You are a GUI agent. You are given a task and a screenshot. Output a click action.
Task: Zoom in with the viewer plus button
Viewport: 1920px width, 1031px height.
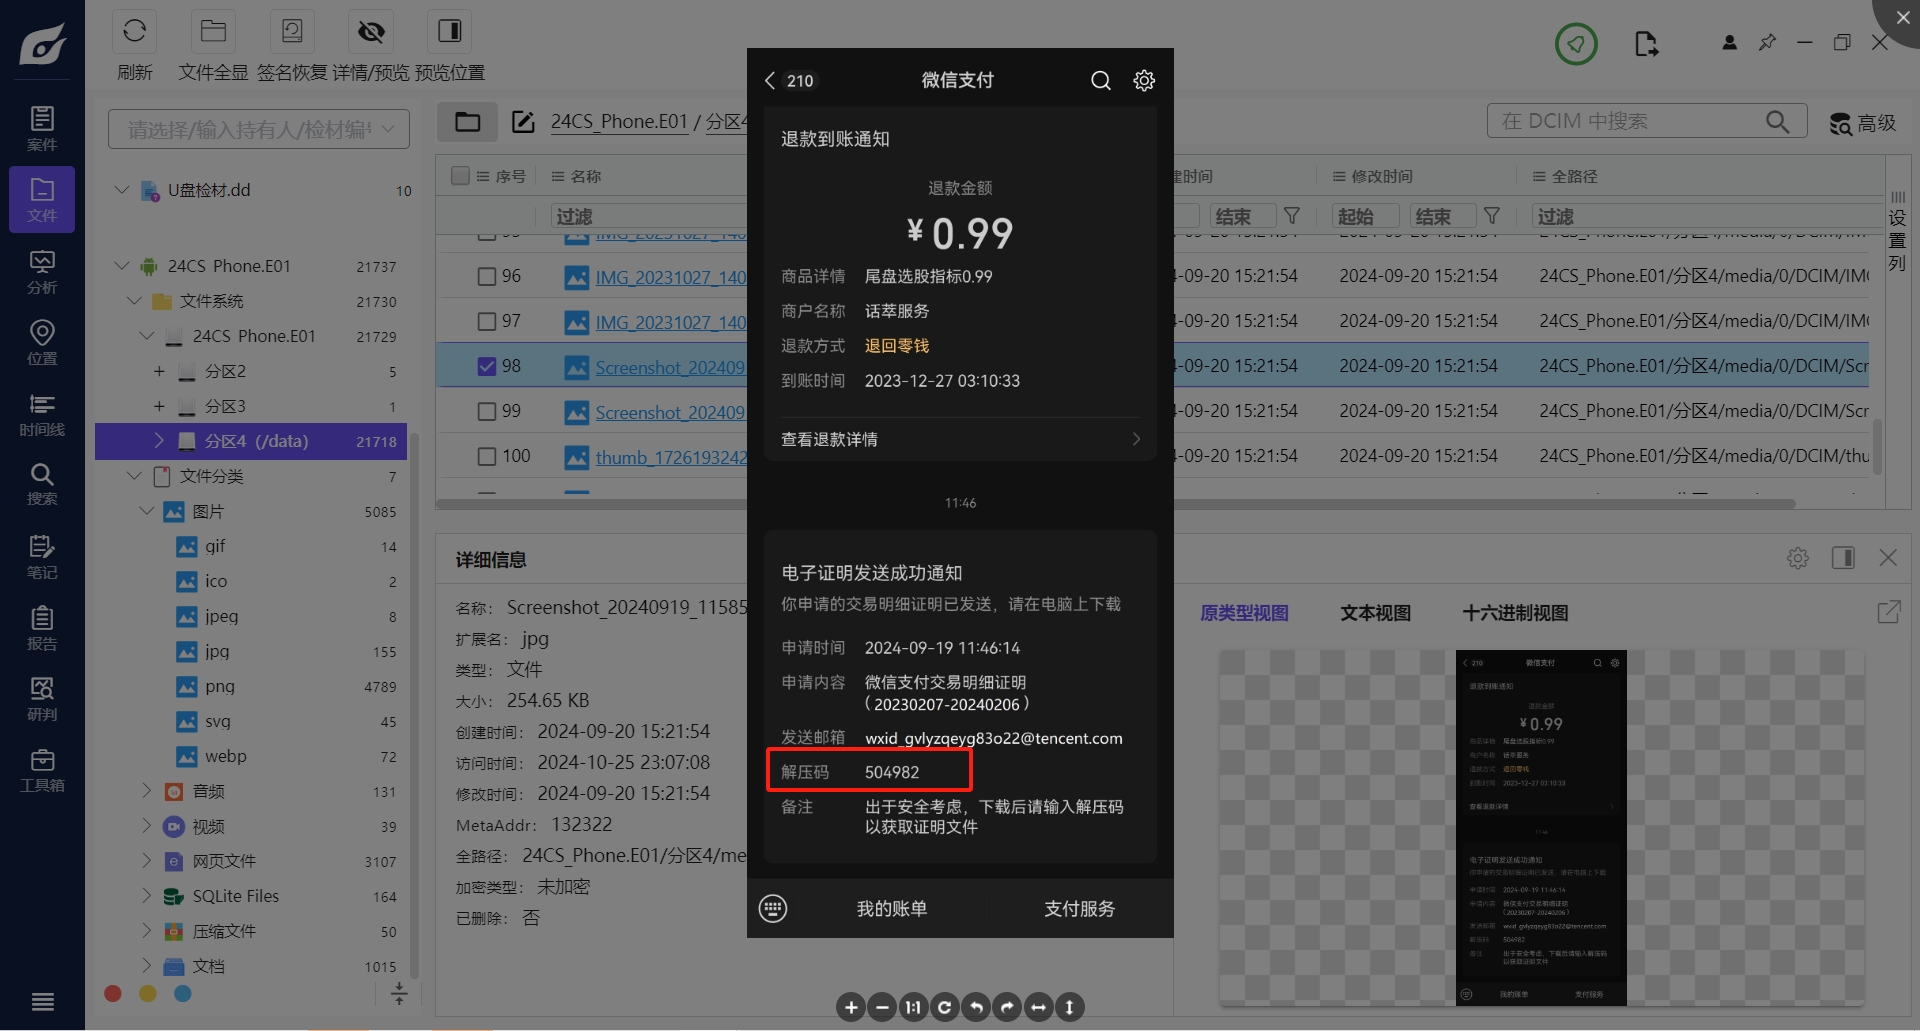point(851,1007)
